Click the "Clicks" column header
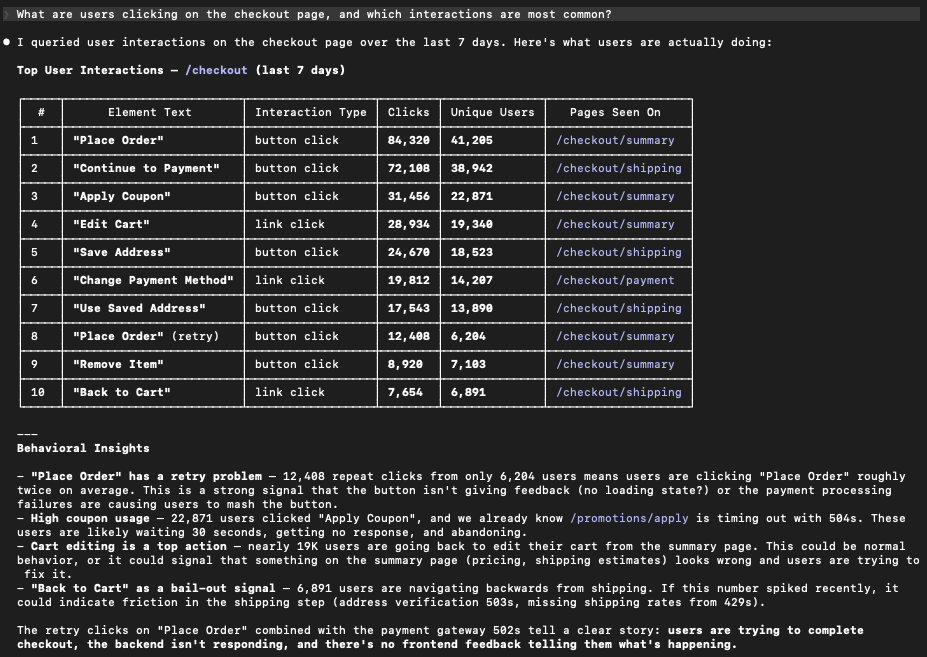The width and height of the screenshot is (927, 657). [408, 112]
